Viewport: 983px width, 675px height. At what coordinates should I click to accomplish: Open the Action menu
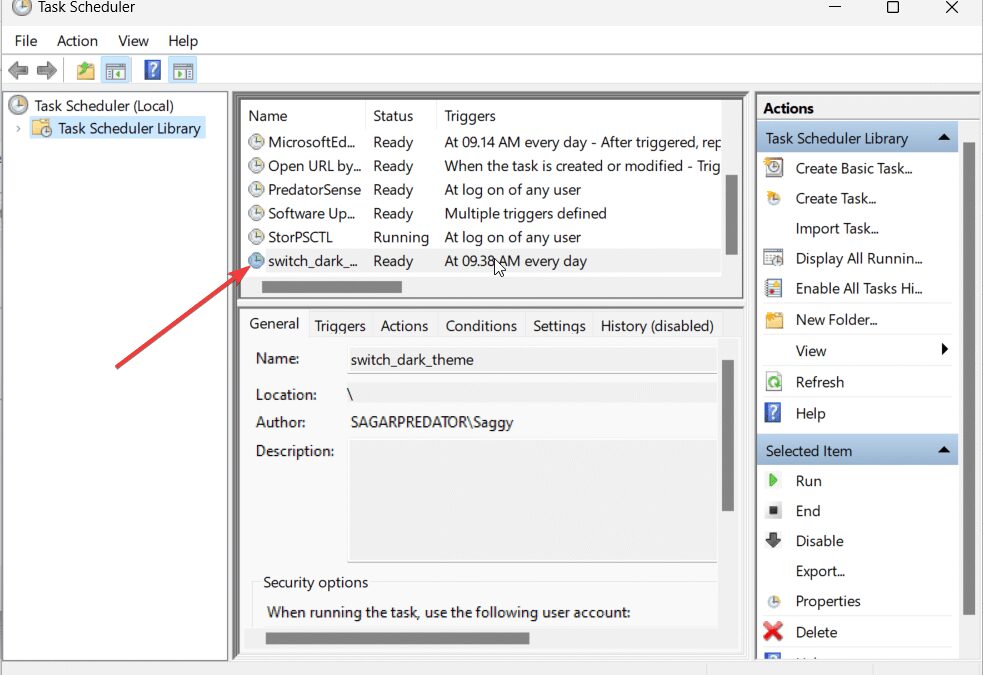click(77, 41)
